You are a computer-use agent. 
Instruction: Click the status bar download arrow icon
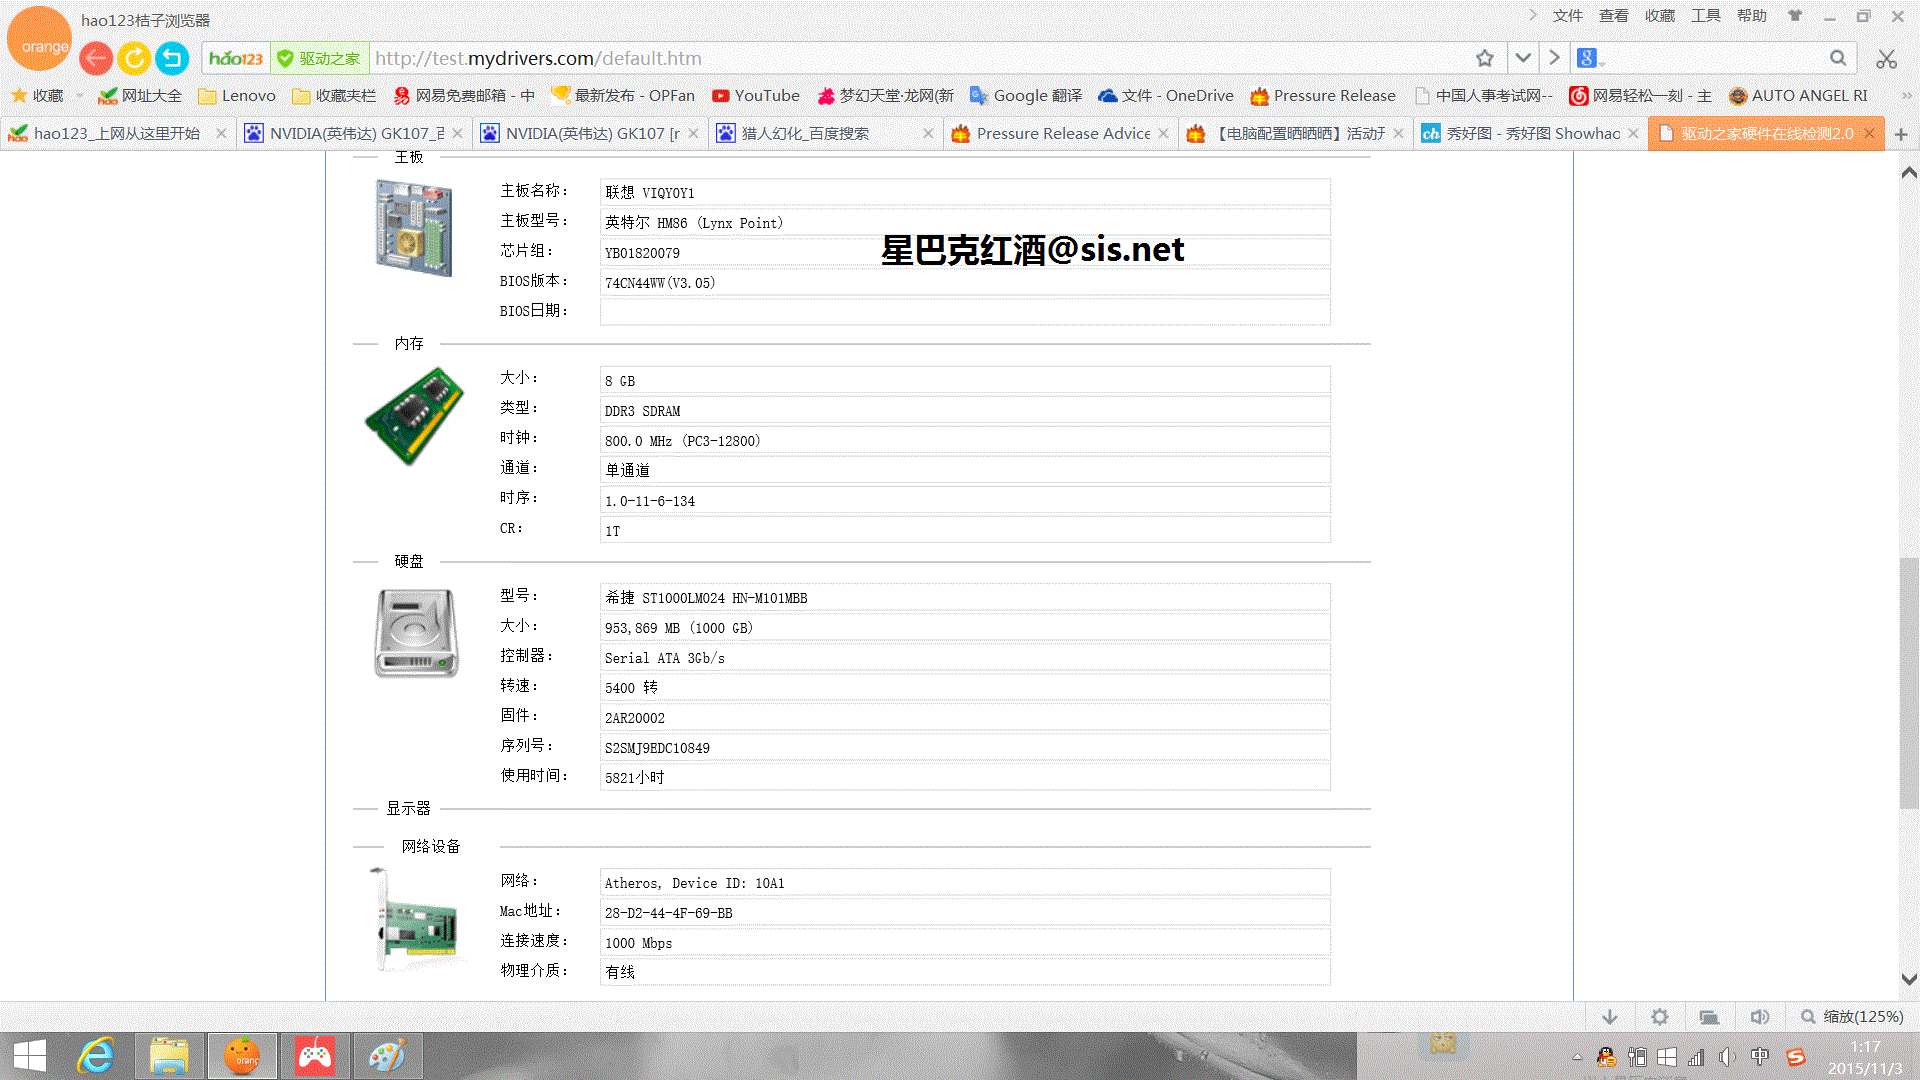[1610, 1017]
